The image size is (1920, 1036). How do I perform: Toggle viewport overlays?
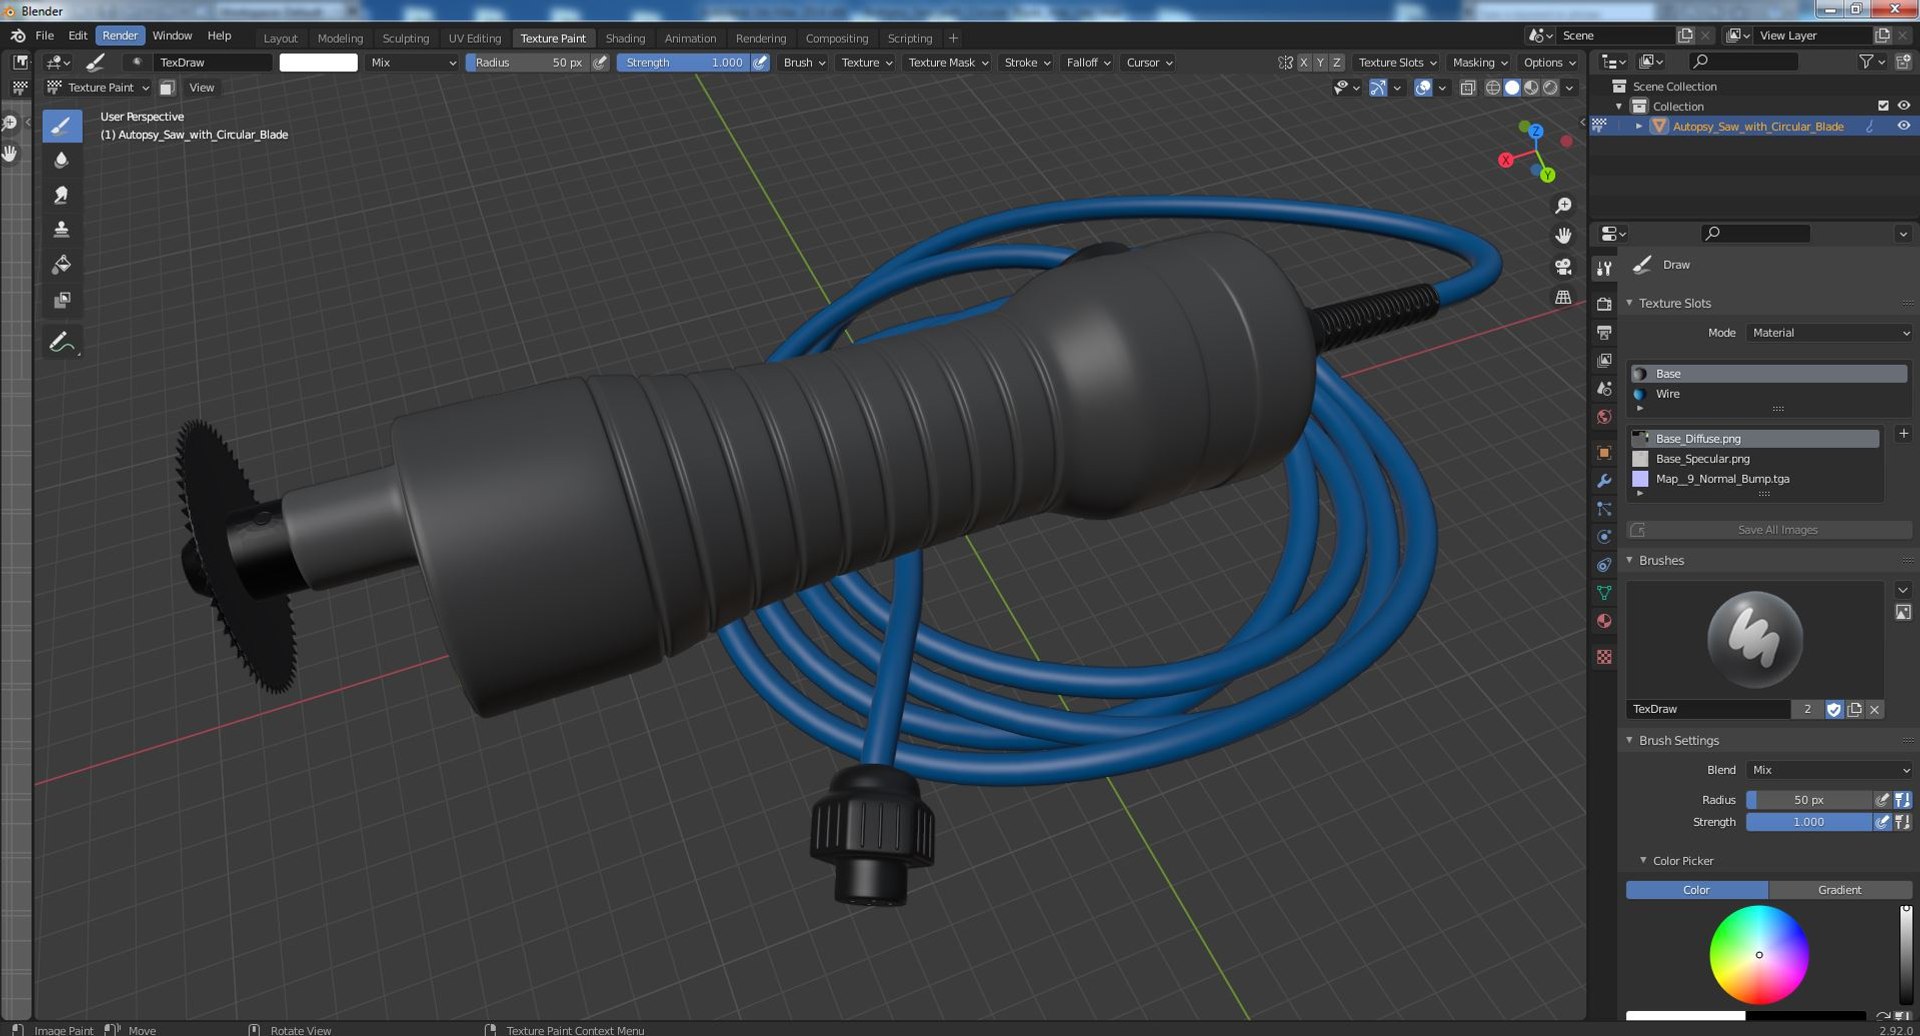(1423, 88)
